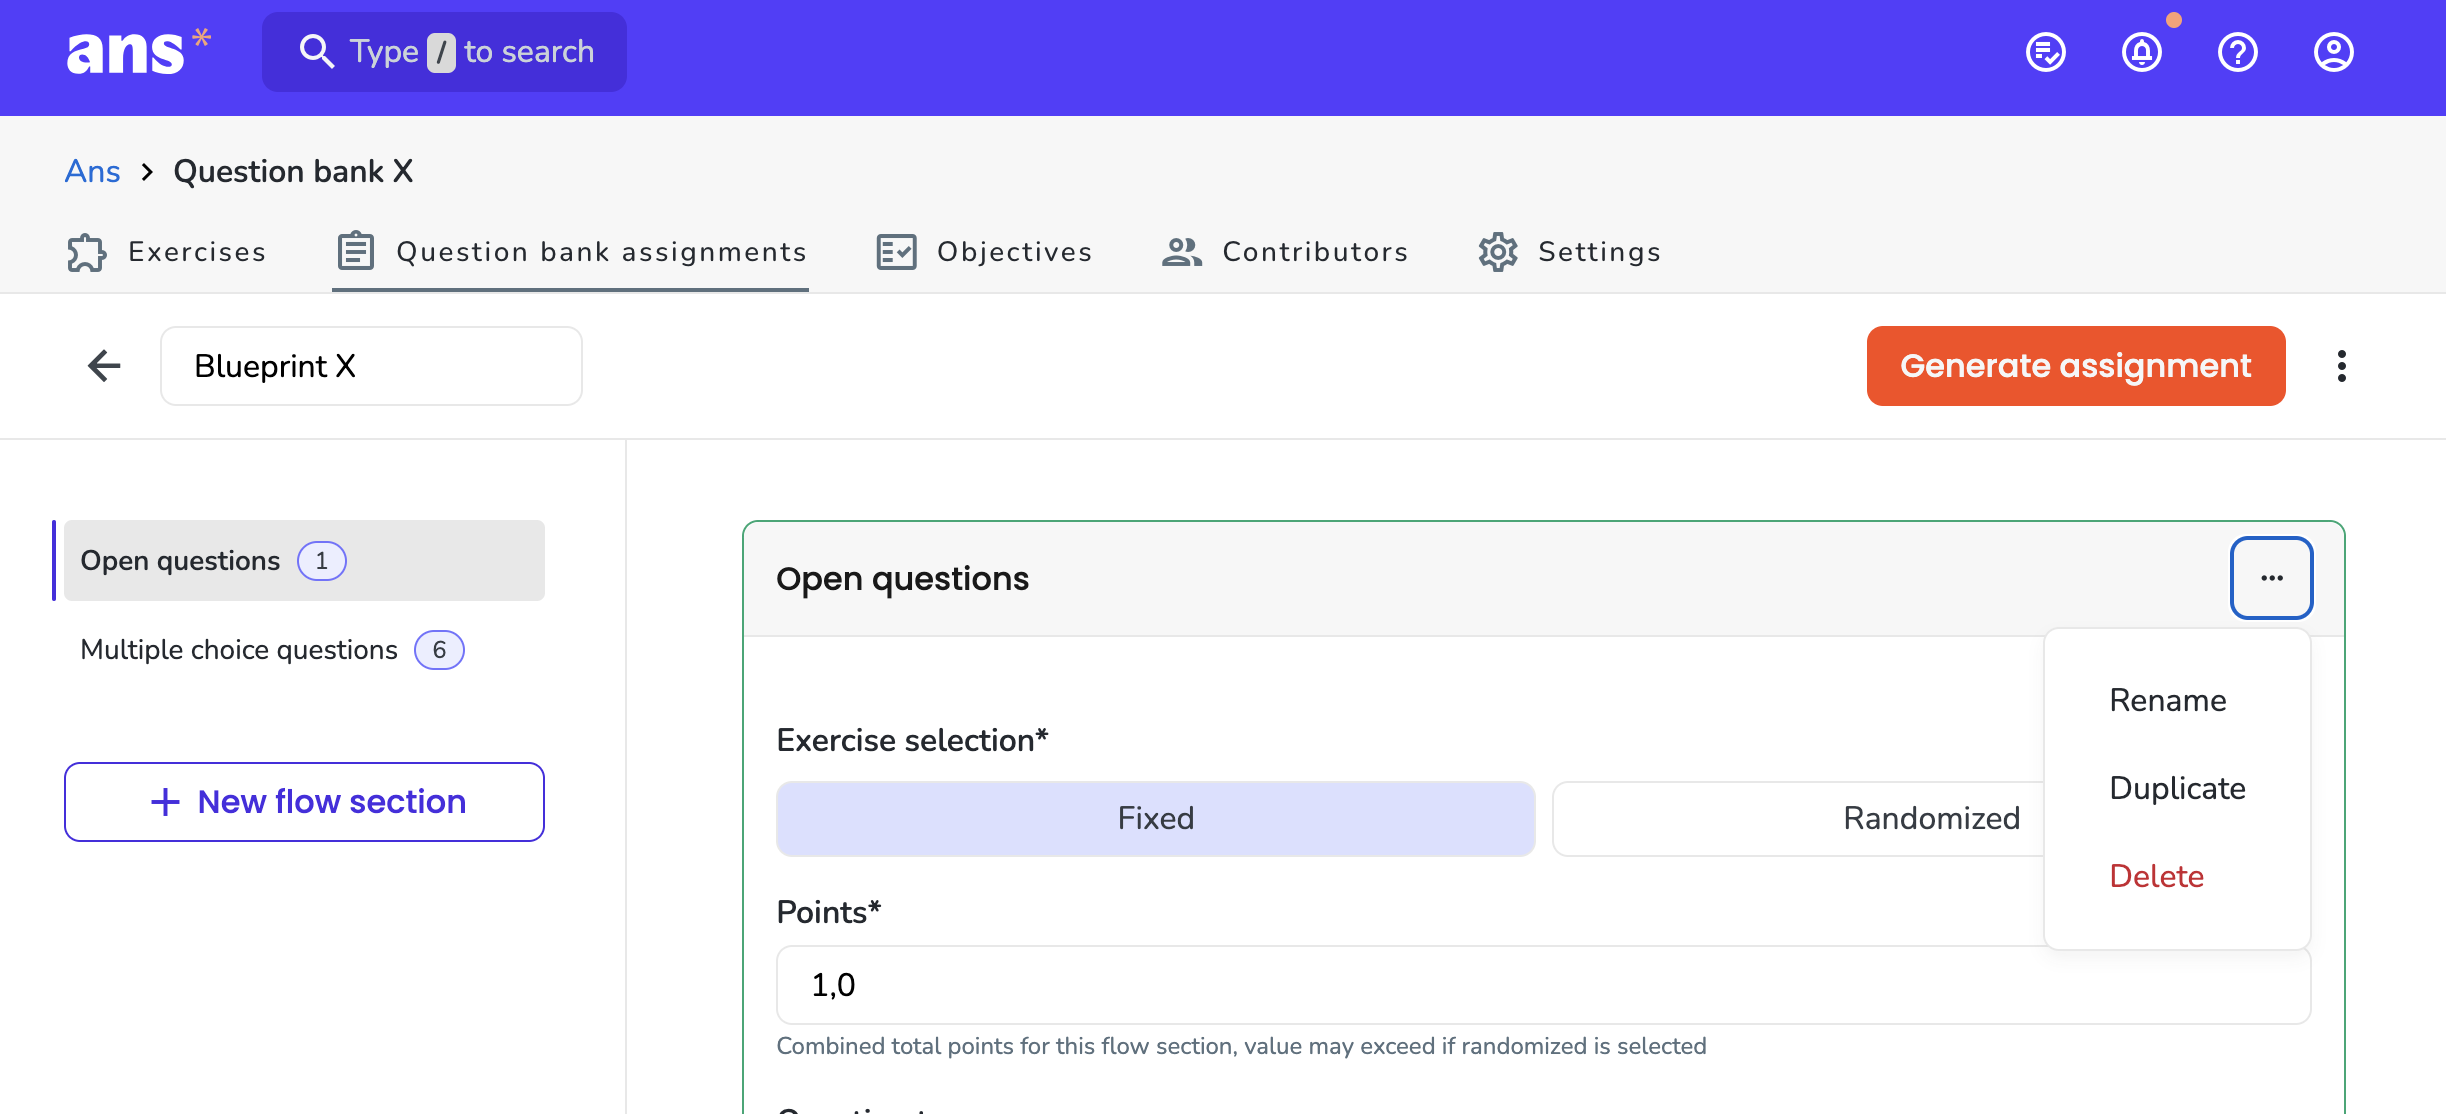Select Randomized exercise selection
Screen dimensions: 2446x1114
click(1931, 818)
